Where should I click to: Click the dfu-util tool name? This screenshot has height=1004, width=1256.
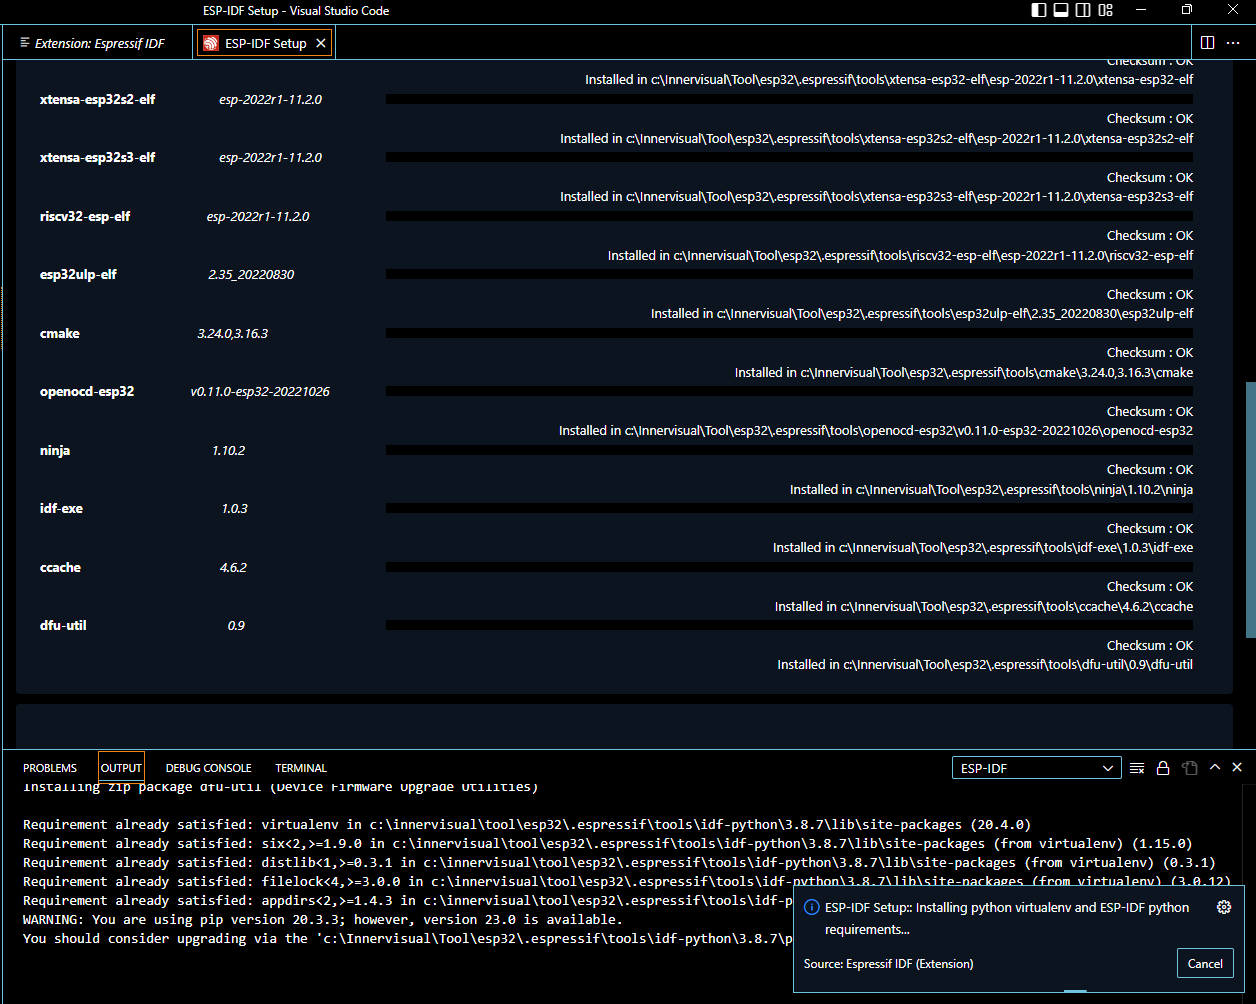click(x=64, y=625)
